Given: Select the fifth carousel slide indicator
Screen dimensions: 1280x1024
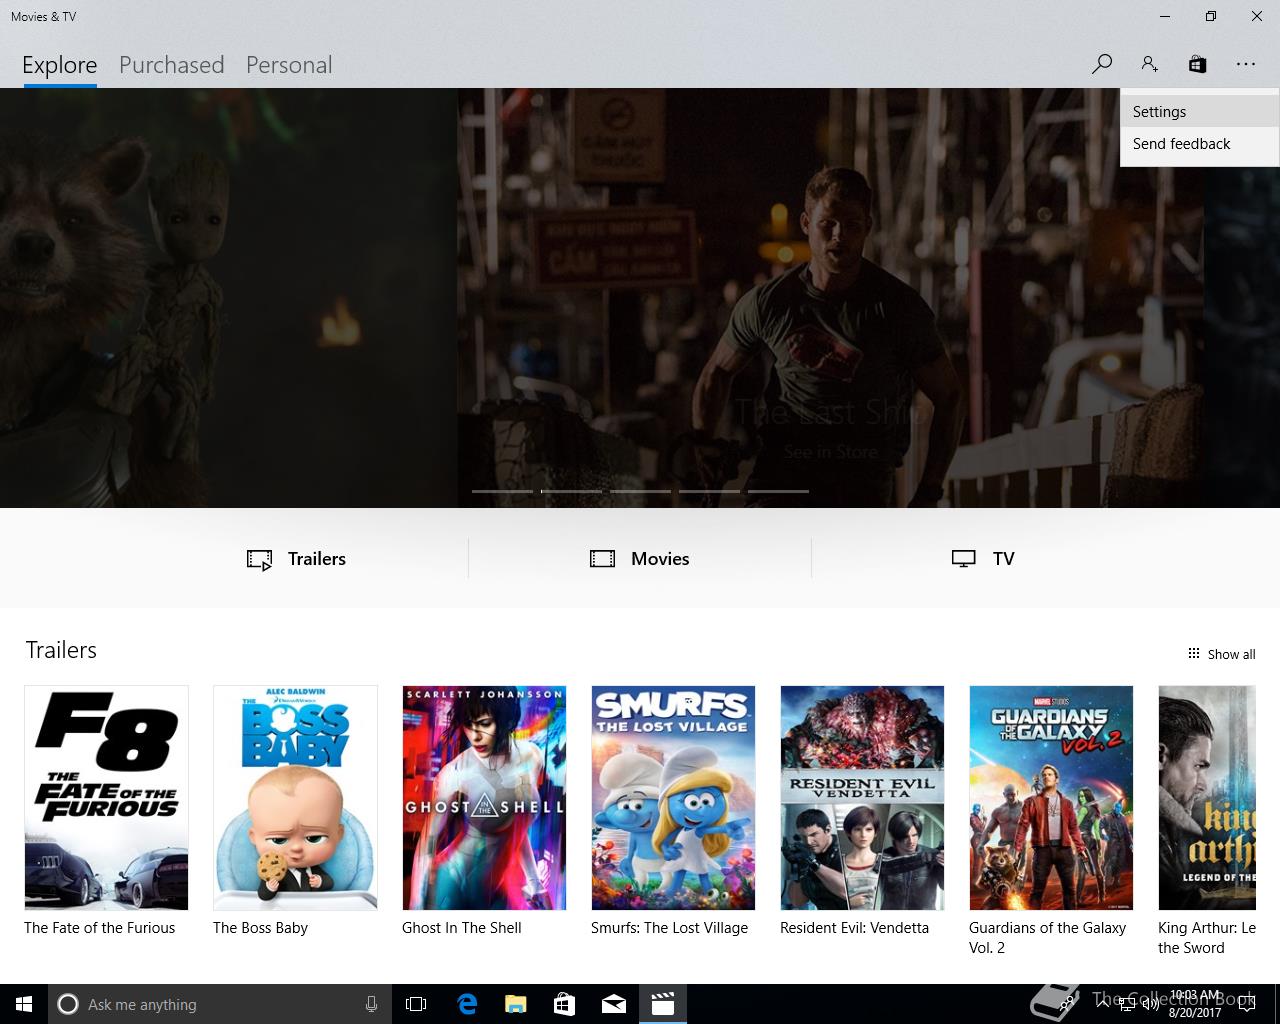Looking at the screenshot, I should point(778,491).
